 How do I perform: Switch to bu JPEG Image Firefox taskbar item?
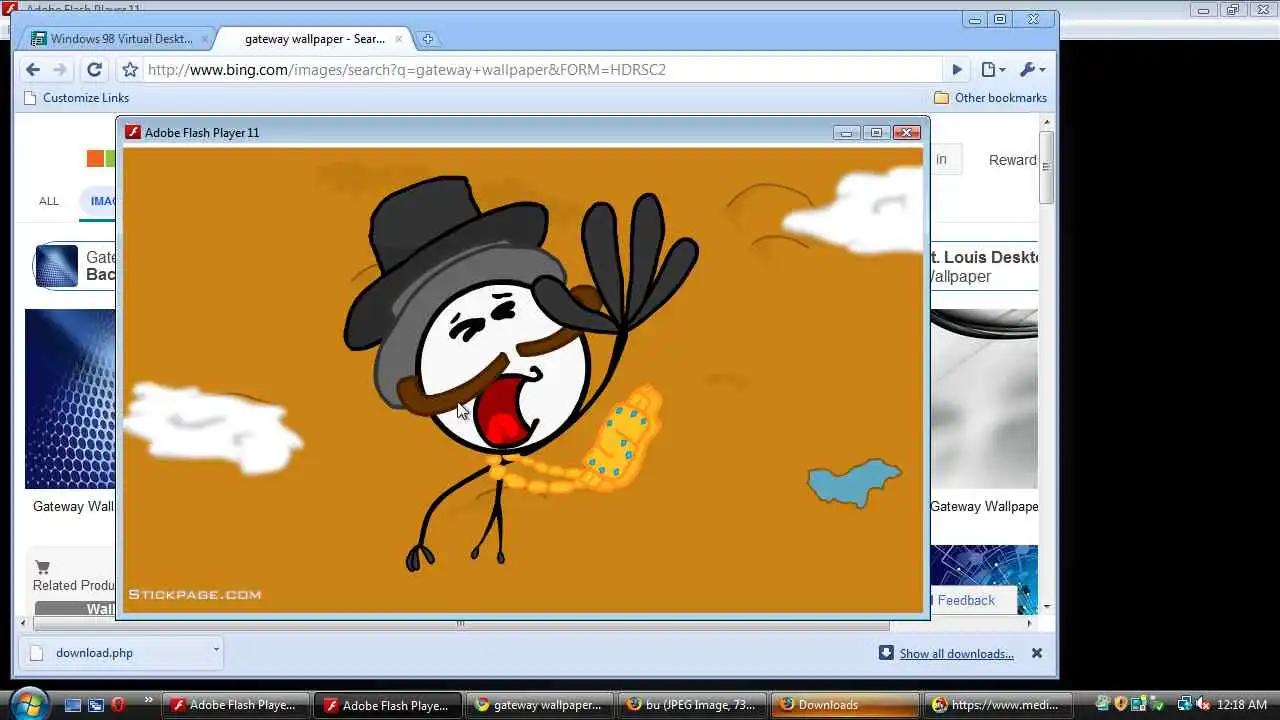(692, 705)
